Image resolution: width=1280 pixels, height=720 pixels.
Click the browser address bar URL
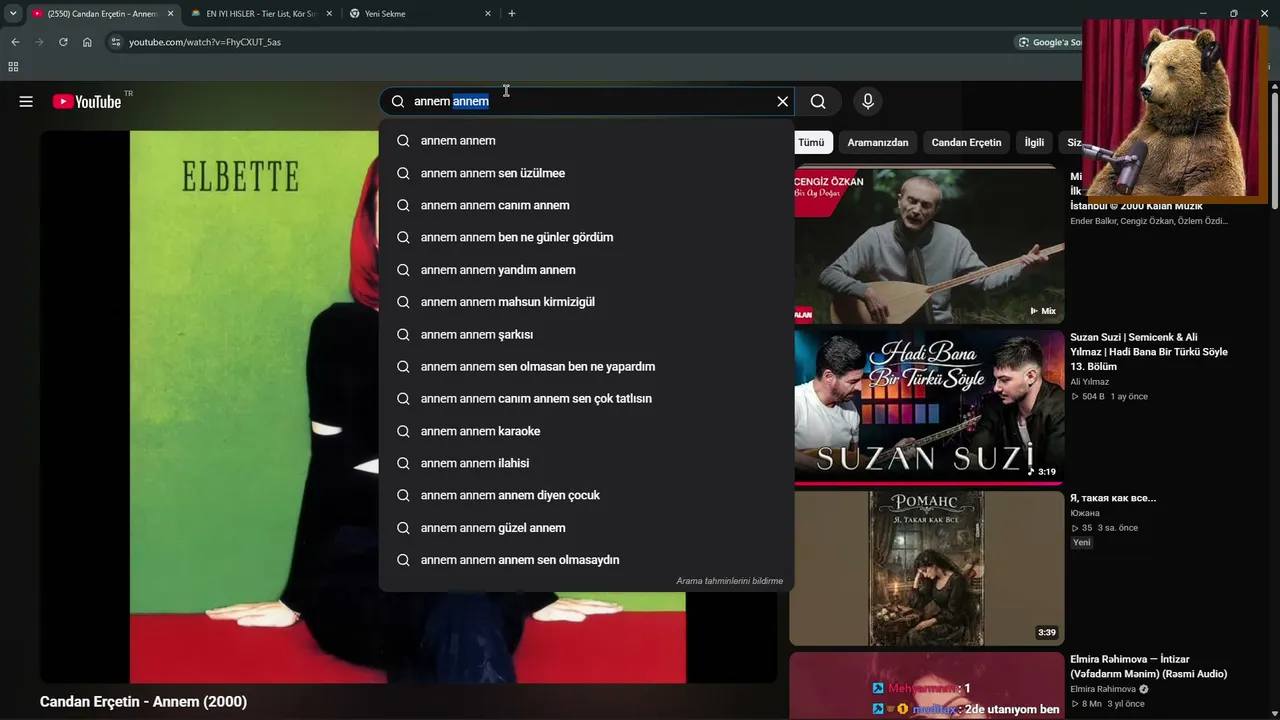click(205, 42)
